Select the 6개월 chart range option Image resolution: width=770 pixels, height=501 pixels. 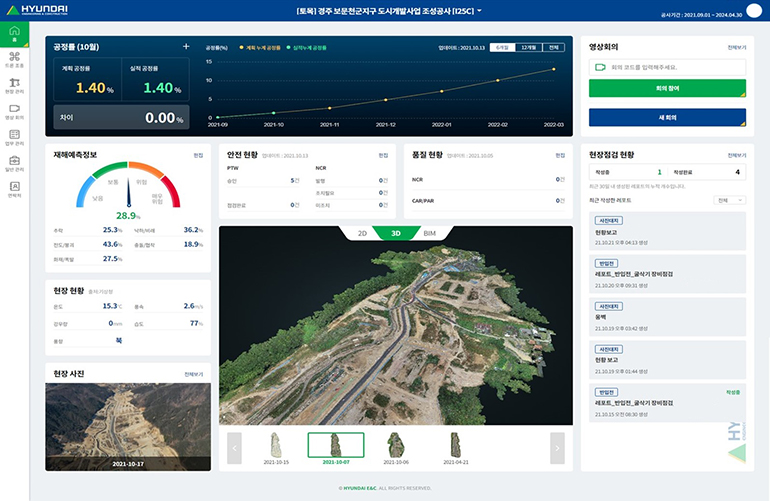502,47
